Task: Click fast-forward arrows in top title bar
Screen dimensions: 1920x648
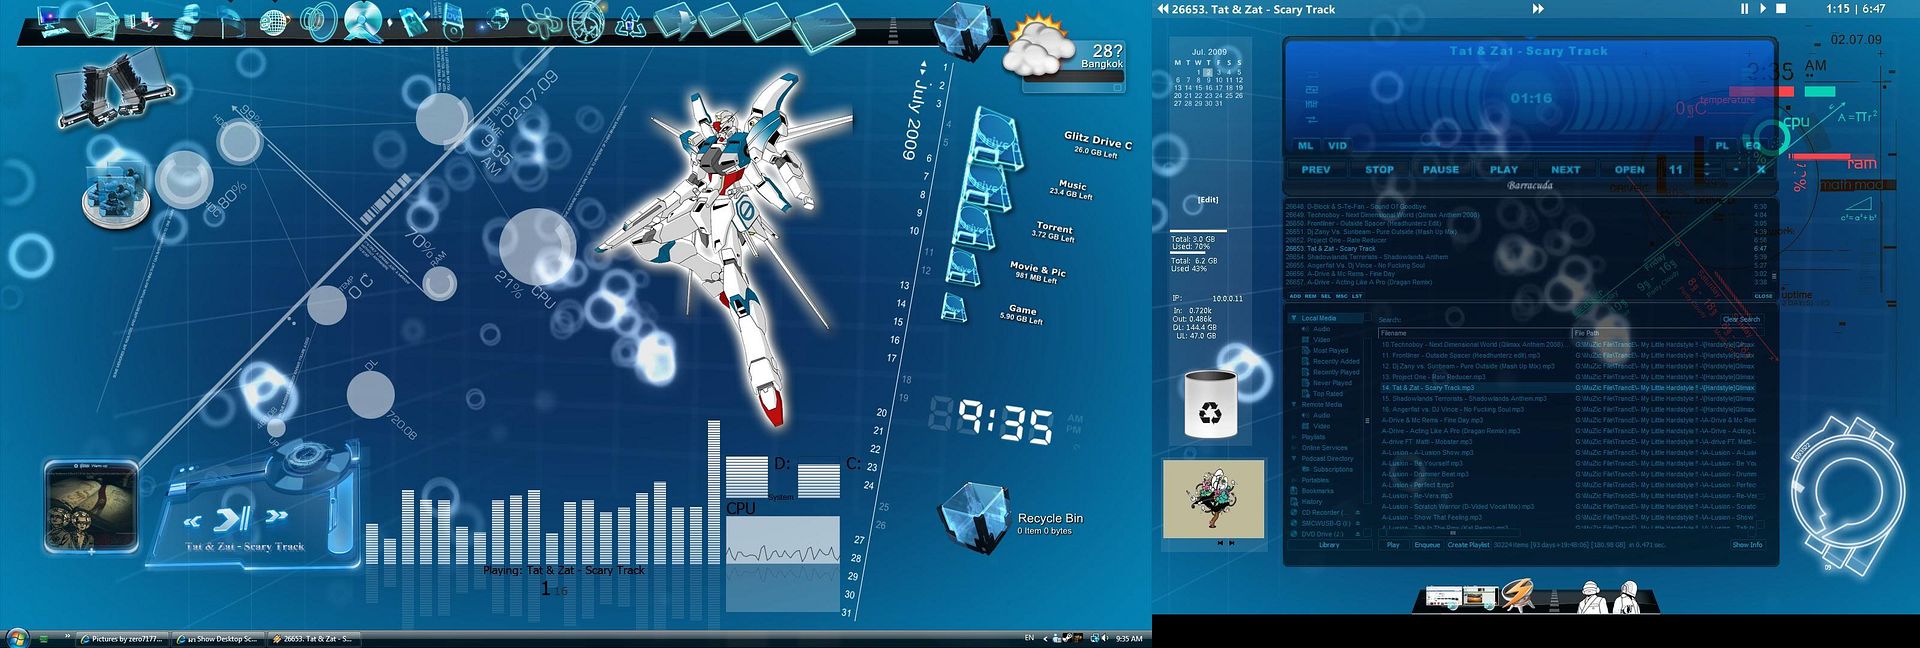Action: click(x=1538, y=9)
